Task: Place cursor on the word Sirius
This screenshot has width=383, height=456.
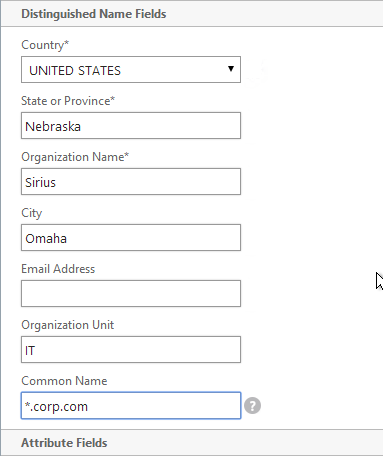Action: 41,182
